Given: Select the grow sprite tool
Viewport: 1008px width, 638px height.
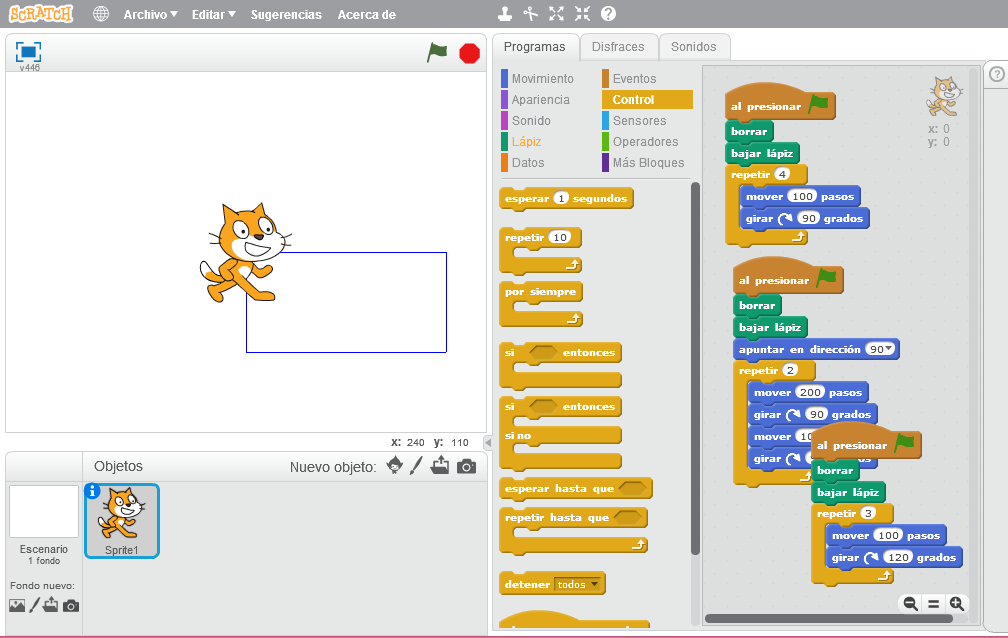Looking at the screenshot, I should [x=557, y=14].
